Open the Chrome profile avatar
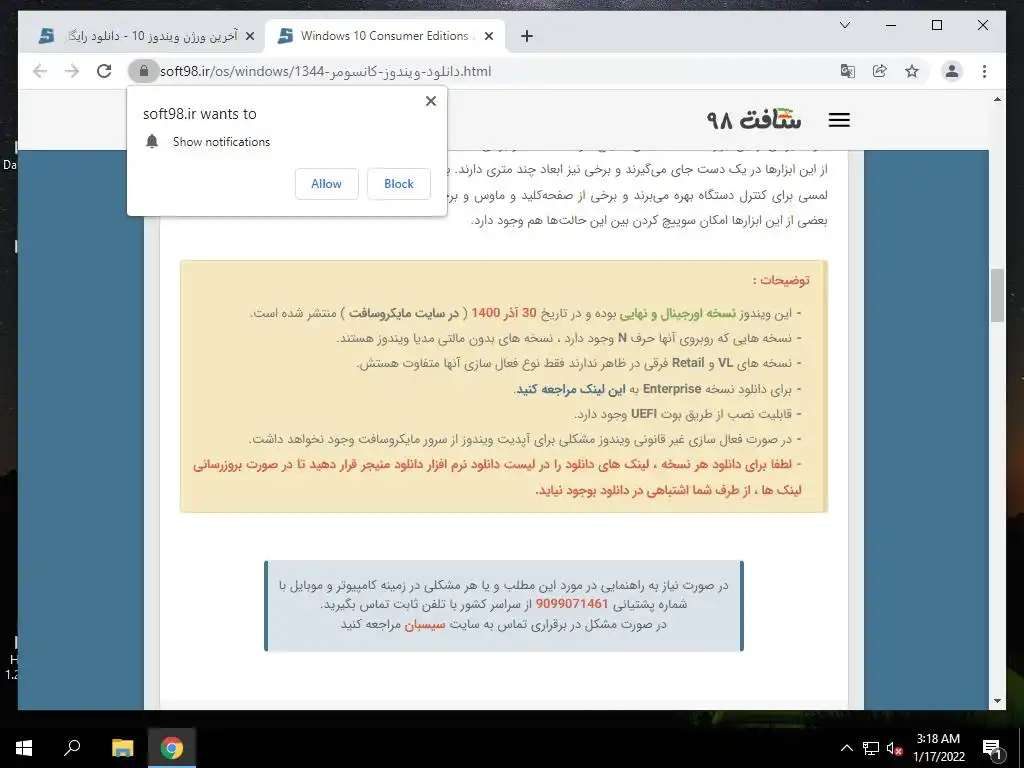This screenshot has width=1024, height=768. (x=952, y=71)
